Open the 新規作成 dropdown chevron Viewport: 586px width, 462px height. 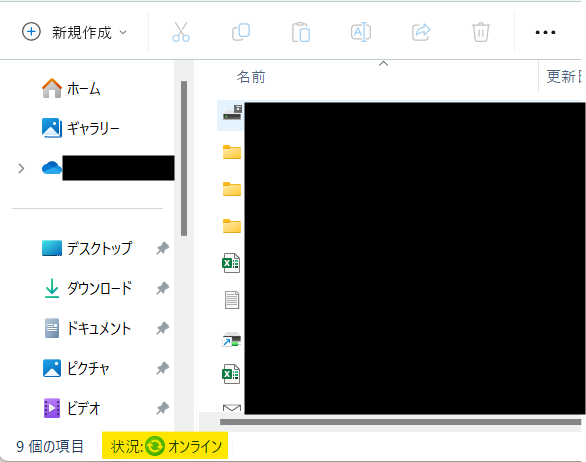point(123,33)
